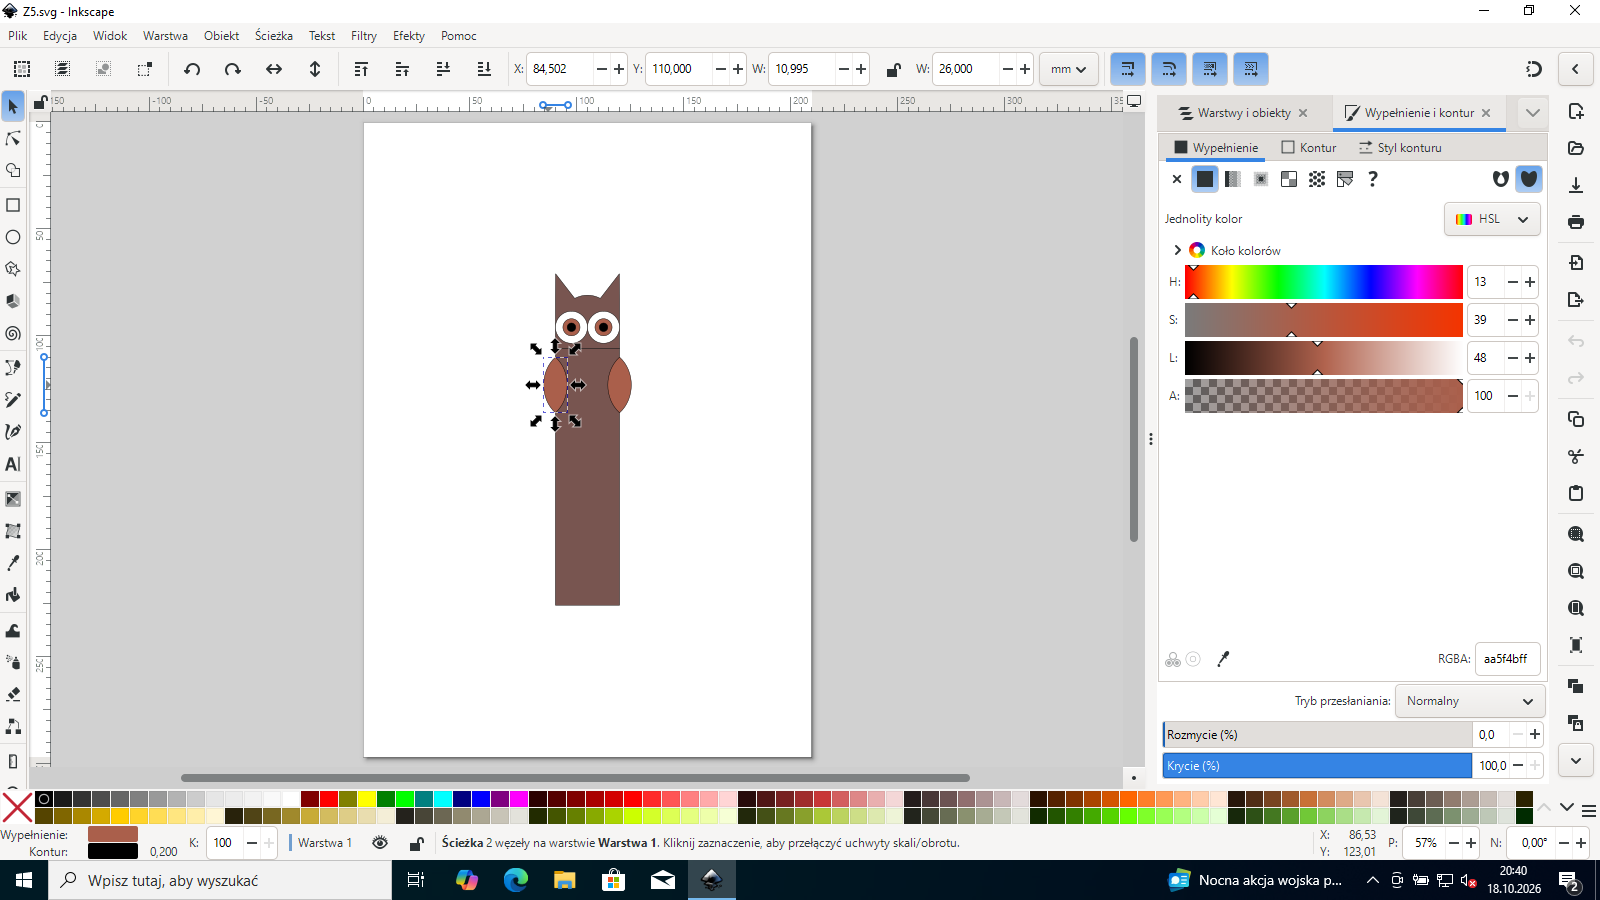Switch to the Styl konturu tab
1600x900 pixels.
click(x=1400, y=147)
